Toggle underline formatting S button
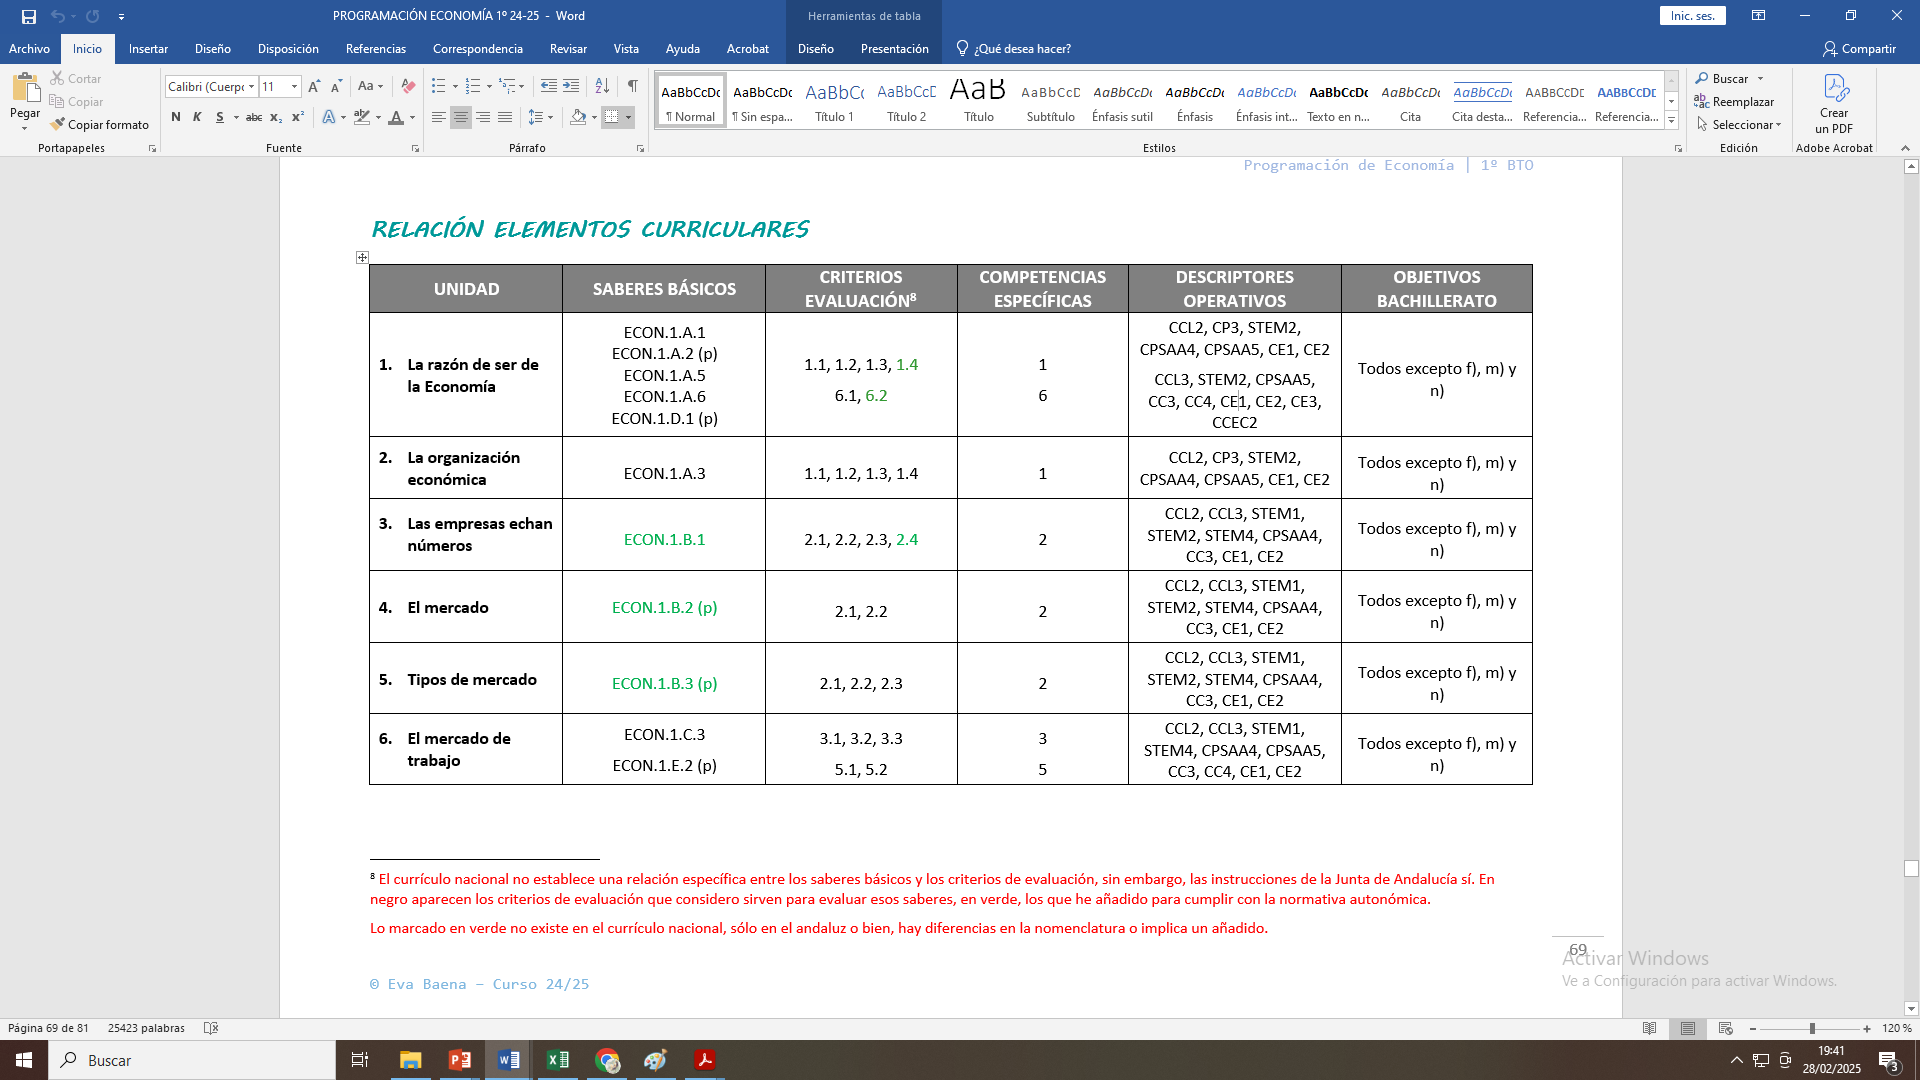Viewport: 1920px width, 1080px height. pos(220,118)
